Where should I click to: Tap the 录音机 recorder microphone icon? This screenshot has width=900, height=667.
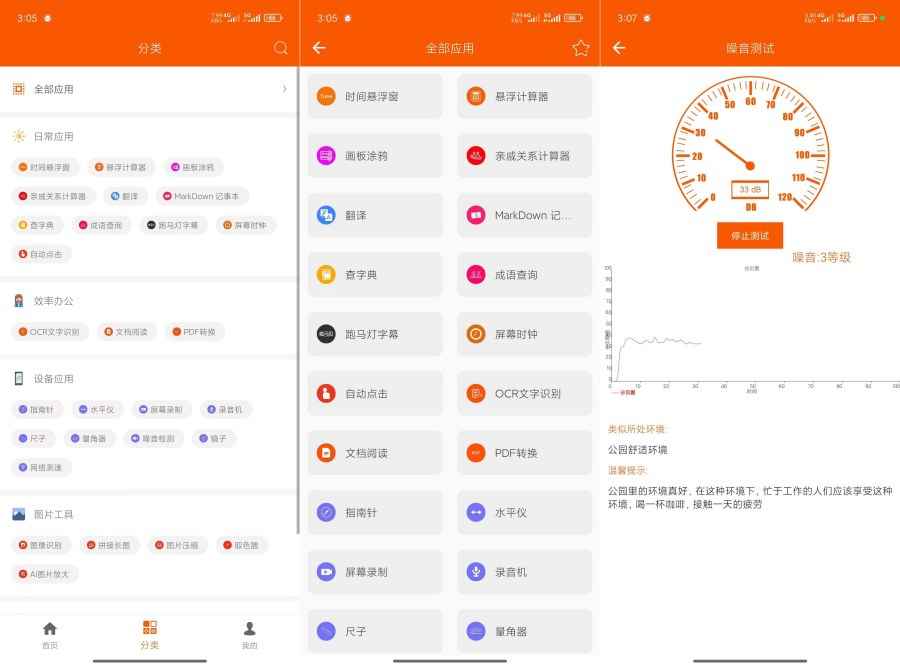475,572
